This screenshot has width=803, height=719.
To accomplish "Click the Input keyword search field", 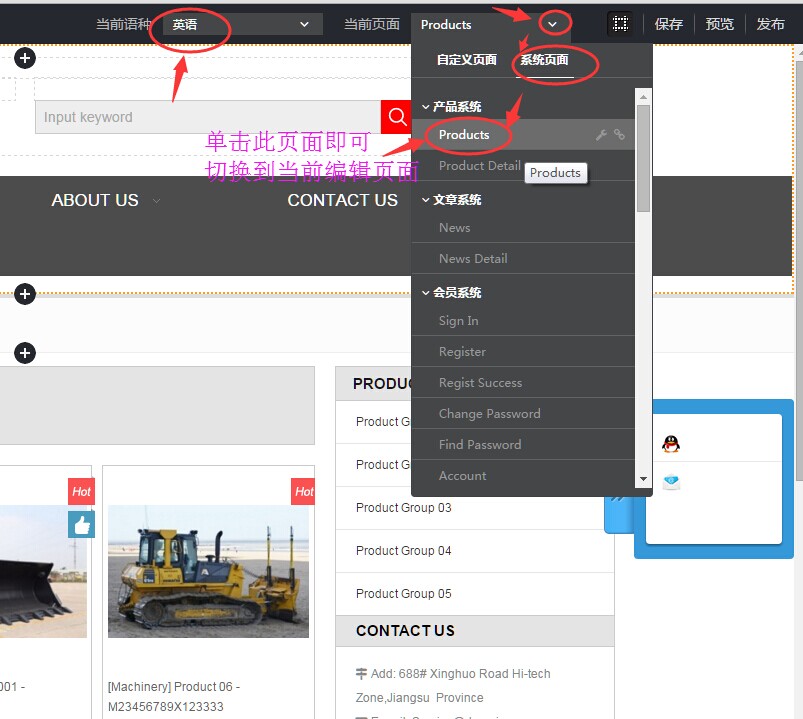I will [x=200, y=117].
